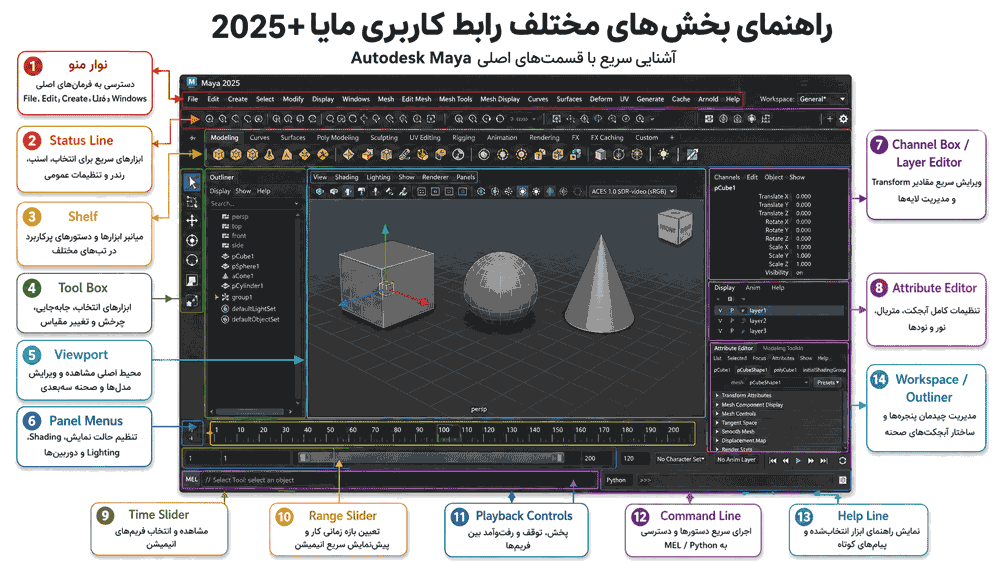Click the Visibility 'on' value in Channel Box

tap(800, 272)
